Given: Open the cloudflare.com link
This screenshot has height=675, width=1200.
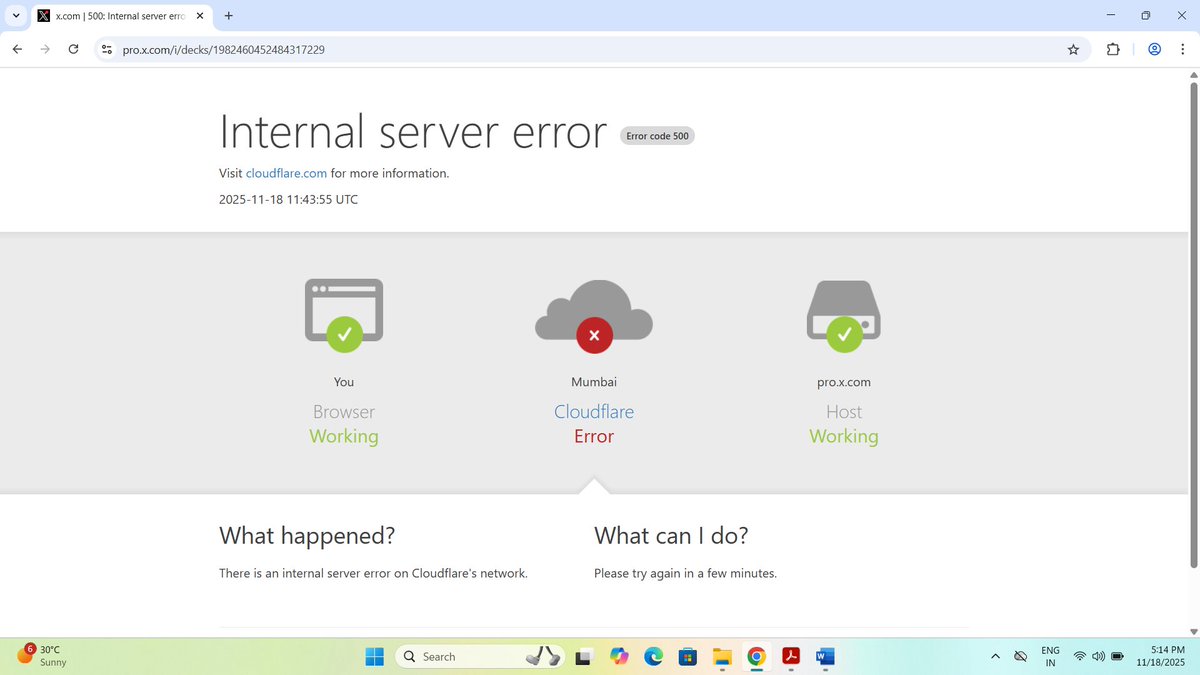Looking at the screenshot, I should (286, 173).
